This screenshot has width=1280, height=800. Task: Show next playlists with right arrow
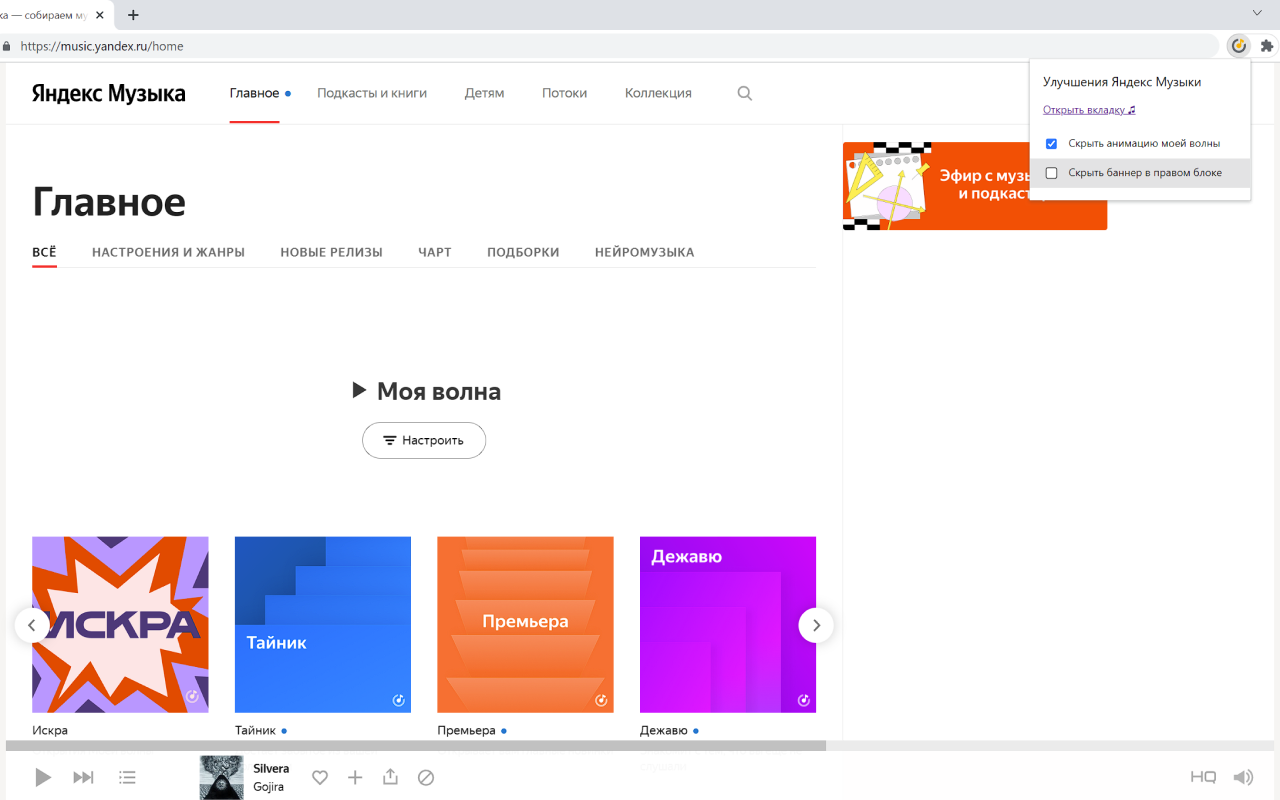click(x=816, y=625)
